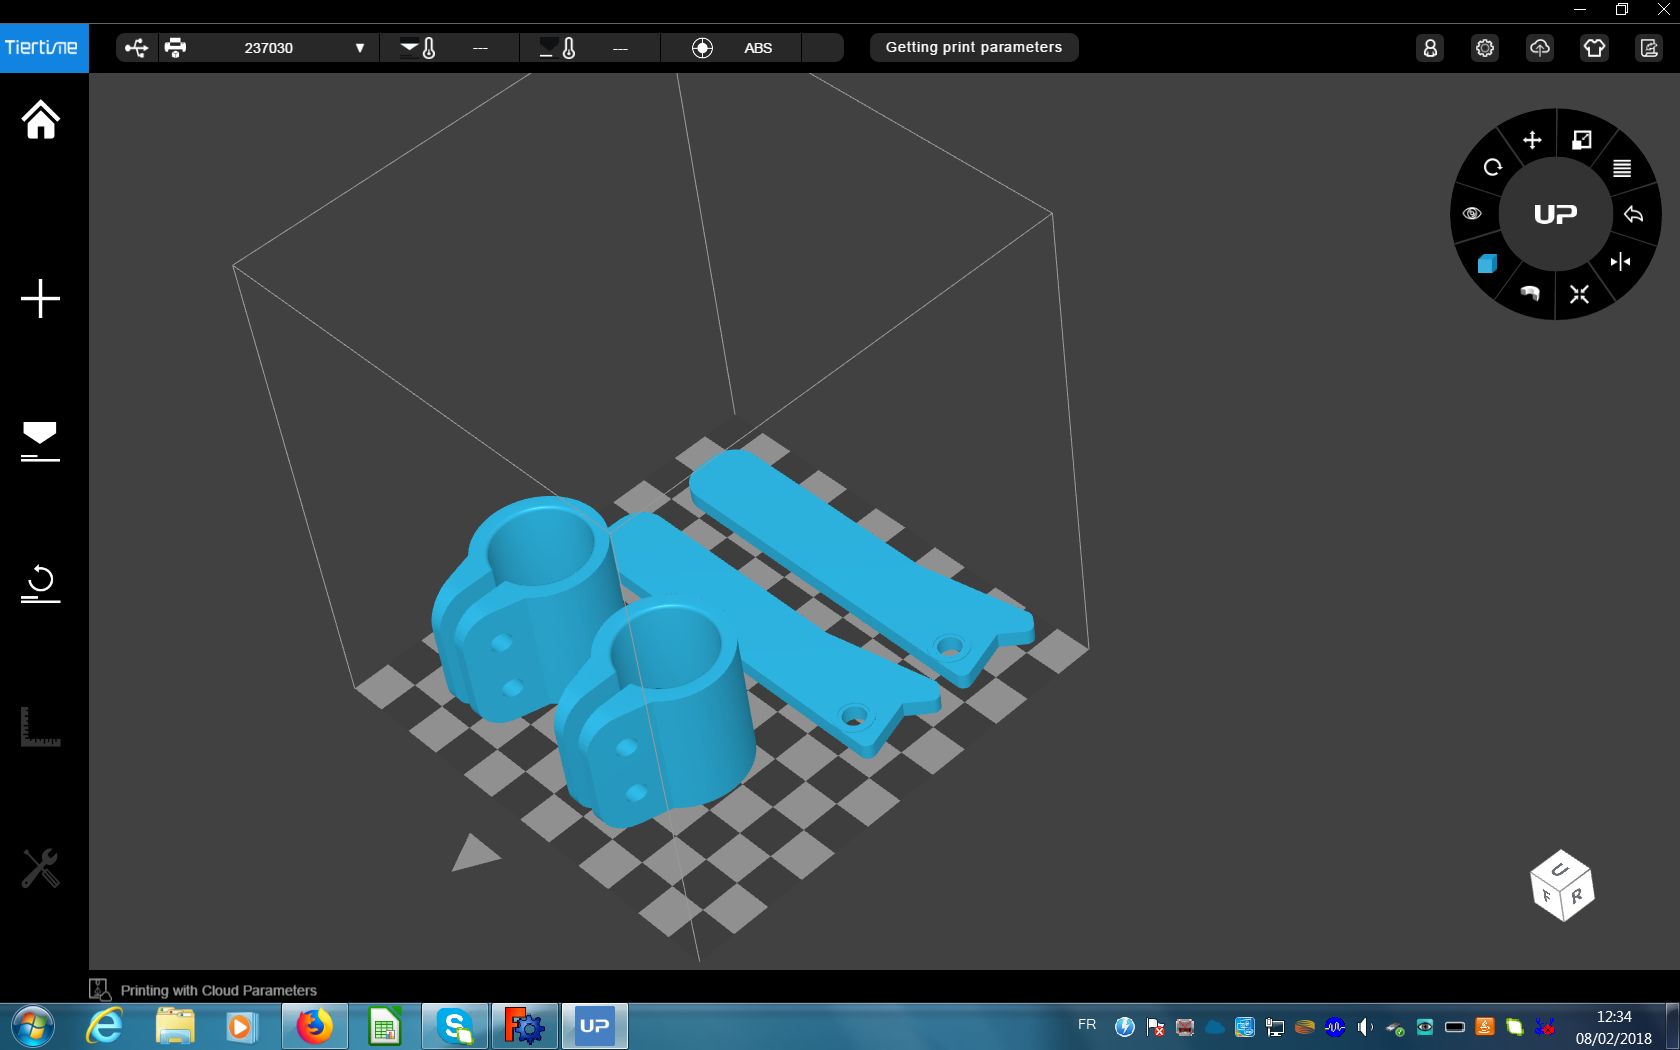Image resolution: width=1680 pixels, height=1050 pixels.
Task: Click the Getting print parameters button
Action: (x=973, y=48)
